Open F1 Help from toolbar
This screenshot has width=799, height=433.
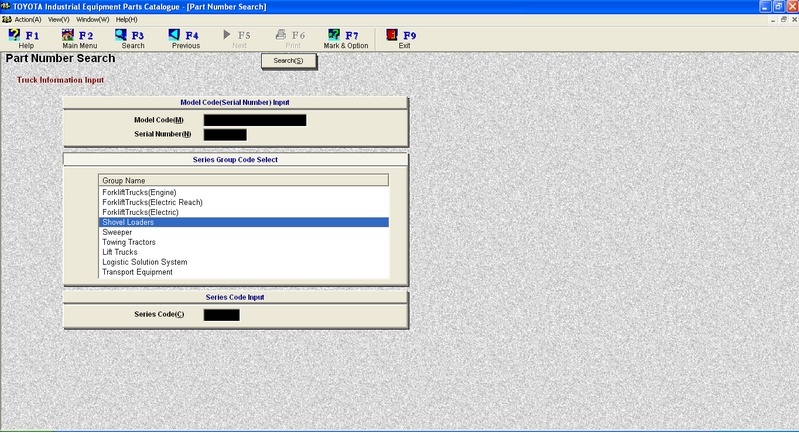[x=24, y=39]
